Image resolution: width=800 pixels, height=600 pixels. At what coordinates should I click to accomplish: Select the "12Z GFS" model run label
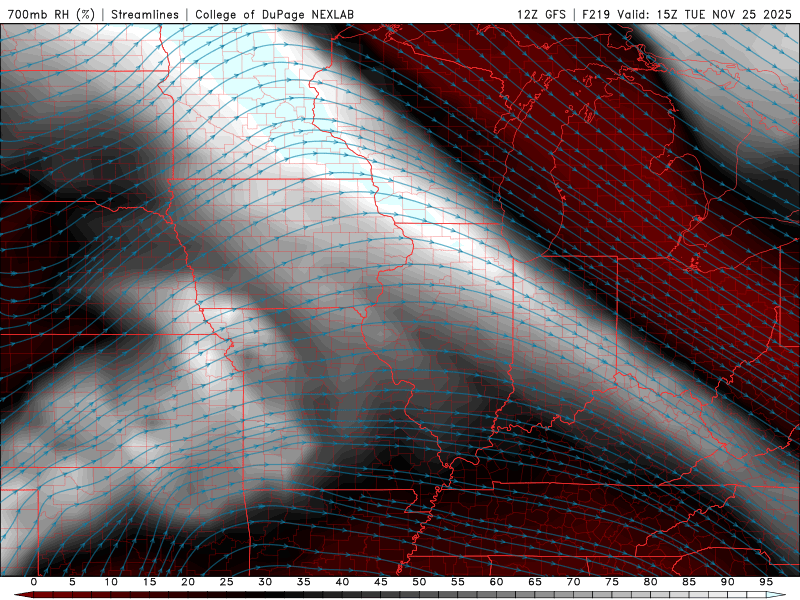click(541, 14)
